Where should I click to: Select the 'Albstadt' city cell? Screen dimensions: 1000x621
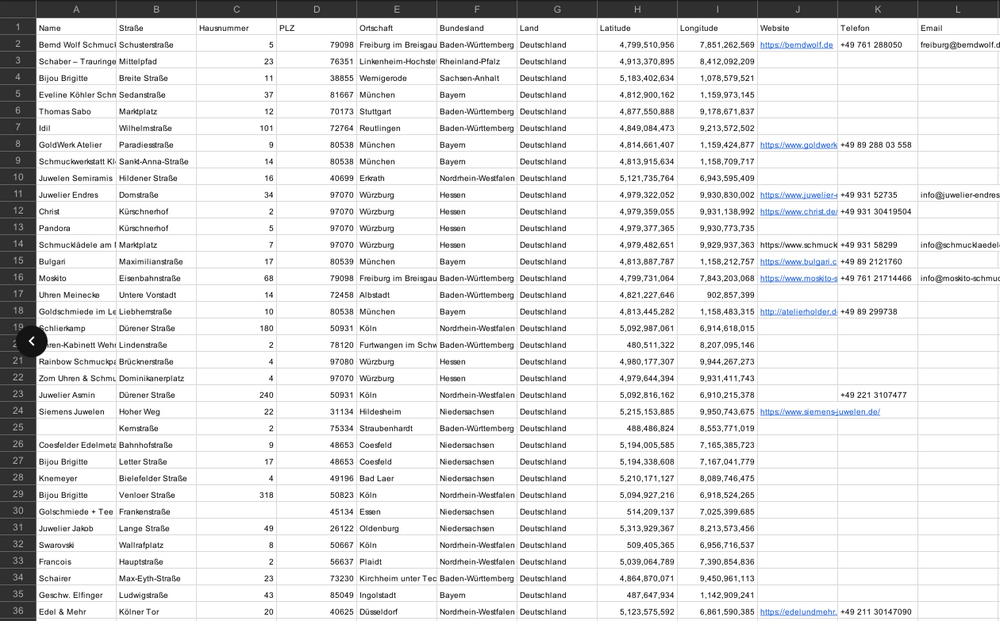click(397, 295)
